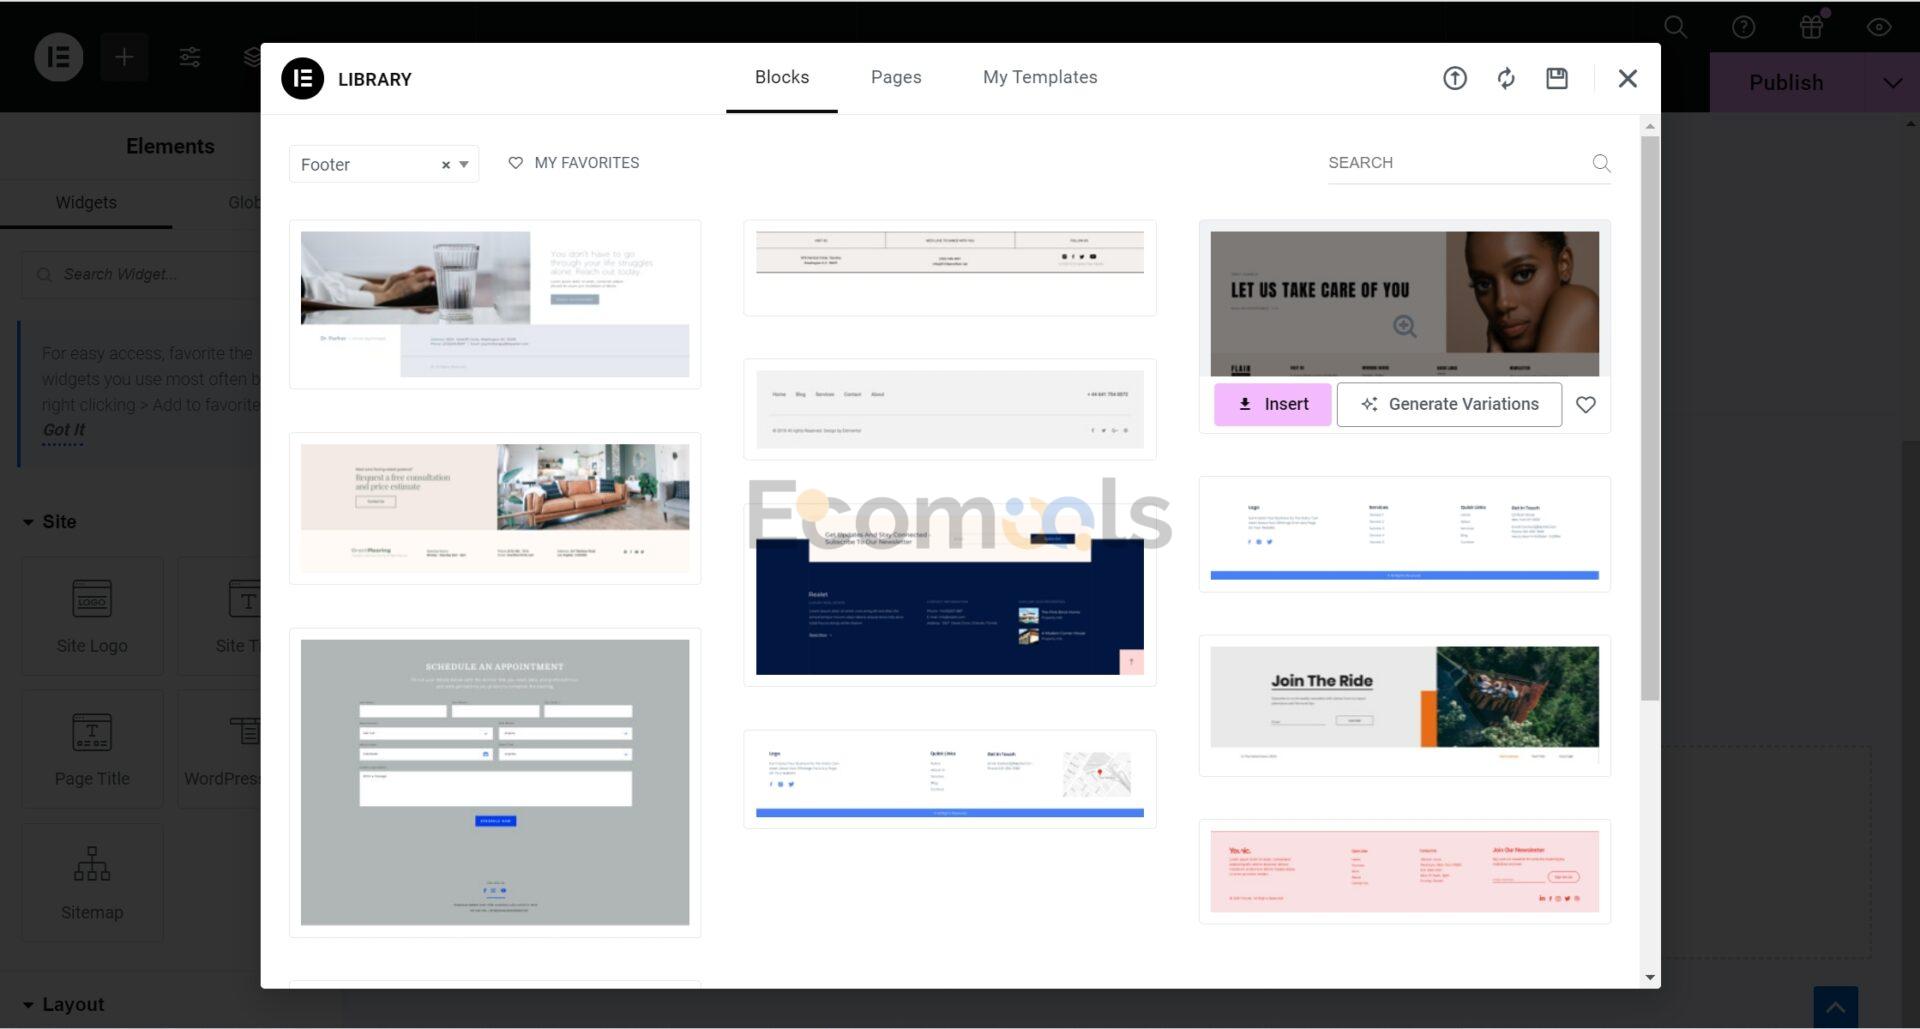Zoom preview of Let Us Take Care template
This screenshot has width=1920, height=1029.
[1404, 327]
